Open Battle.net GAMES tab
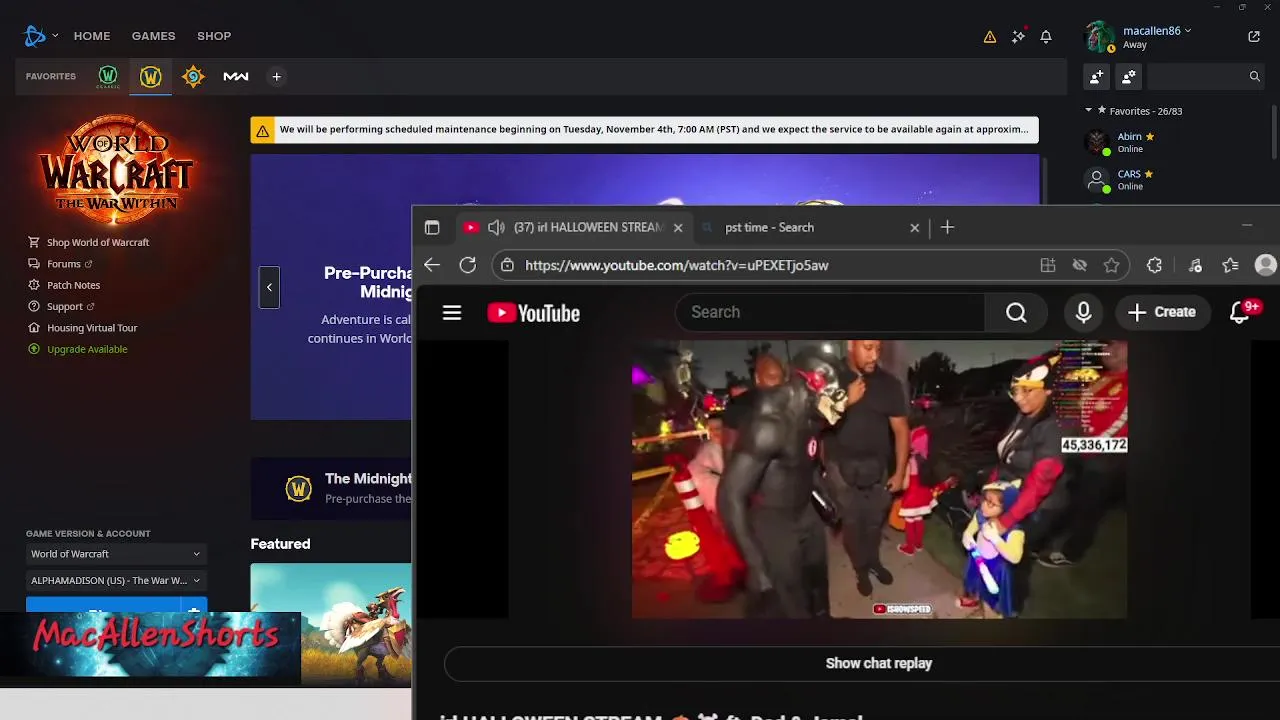Image resolution: width=1280 pixels, height=720 pixels. pyautogui.click(x=153, y=36)
